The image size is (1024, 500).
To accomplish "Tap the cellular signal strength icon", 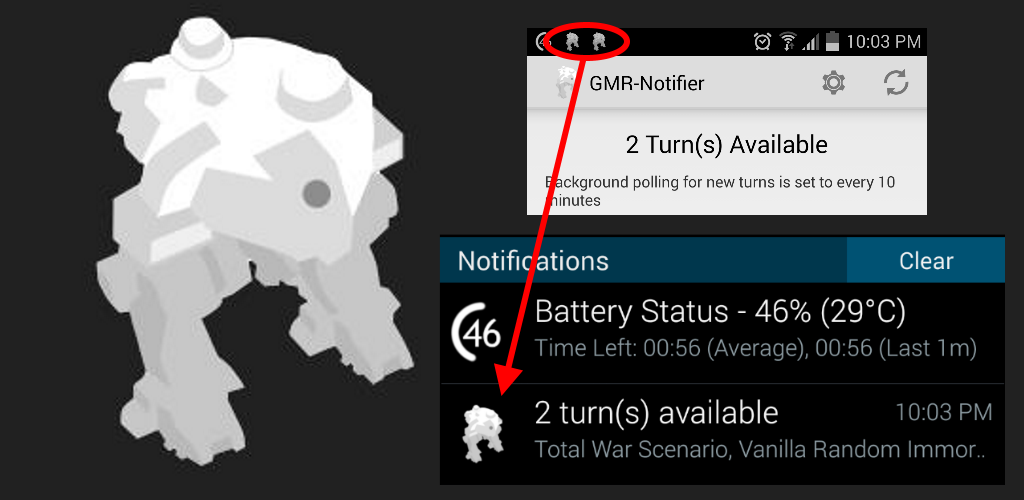I will tap(810, 42).
